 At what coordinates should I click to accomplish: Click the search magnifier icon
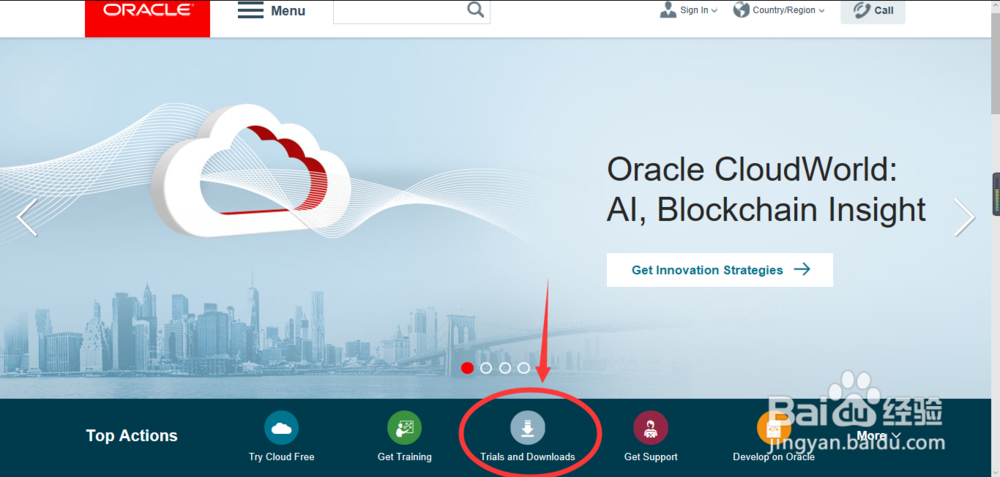click(x=475, y=10)
